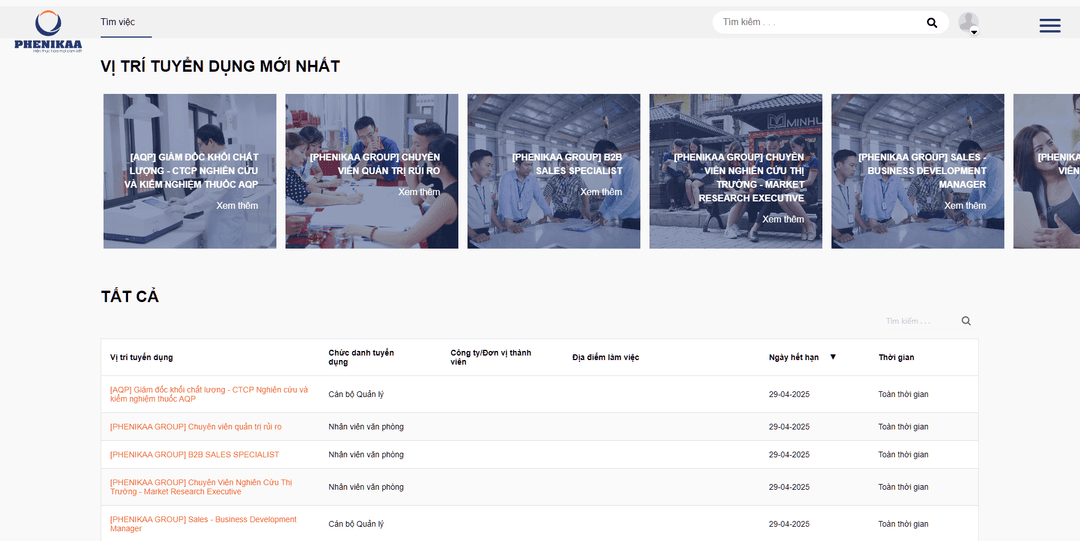Click the Phenikaa logo
The image size is (1080, 541).
(48, 30)
